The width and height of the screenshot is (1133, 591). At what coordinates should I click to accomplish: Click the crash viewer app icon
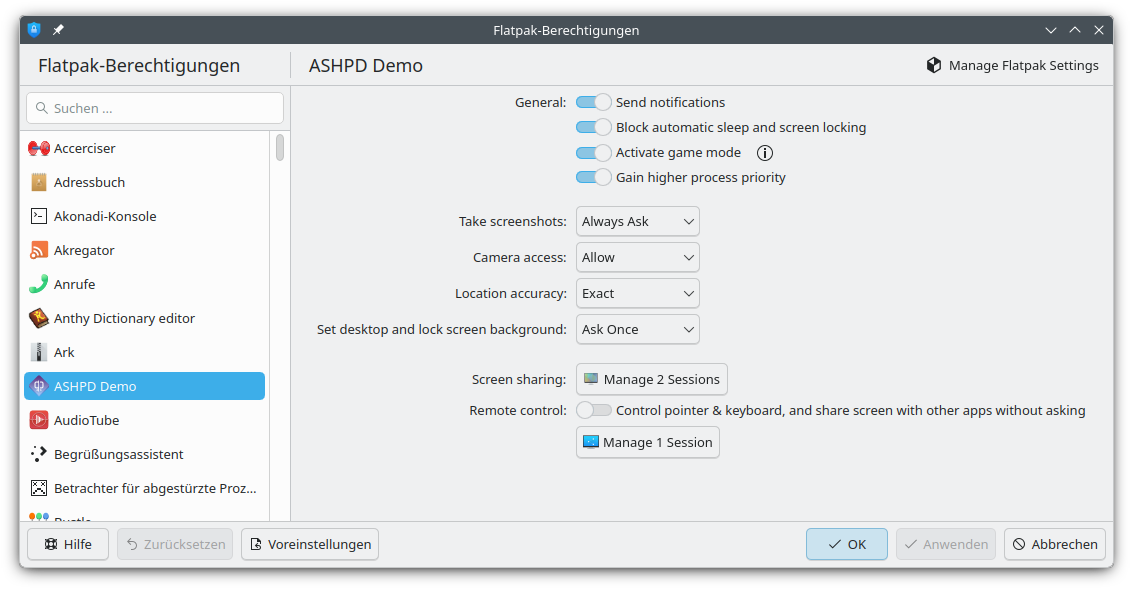coord(39,488)
